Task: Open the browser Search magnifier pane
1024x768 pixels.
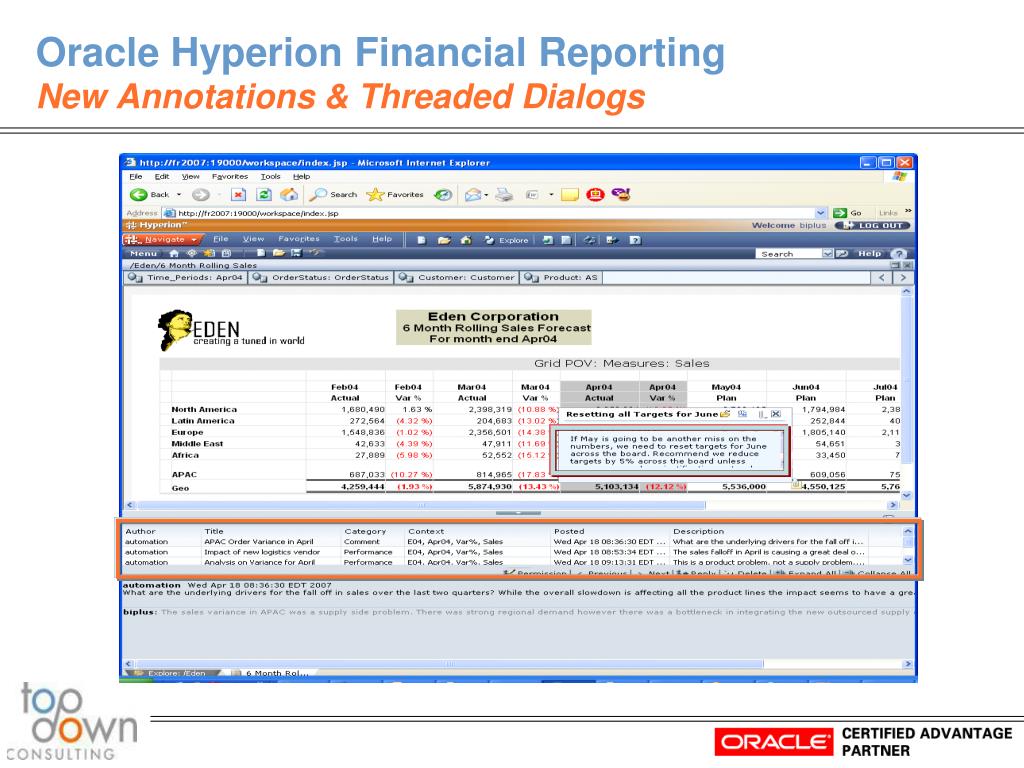Action: point(334,195)
